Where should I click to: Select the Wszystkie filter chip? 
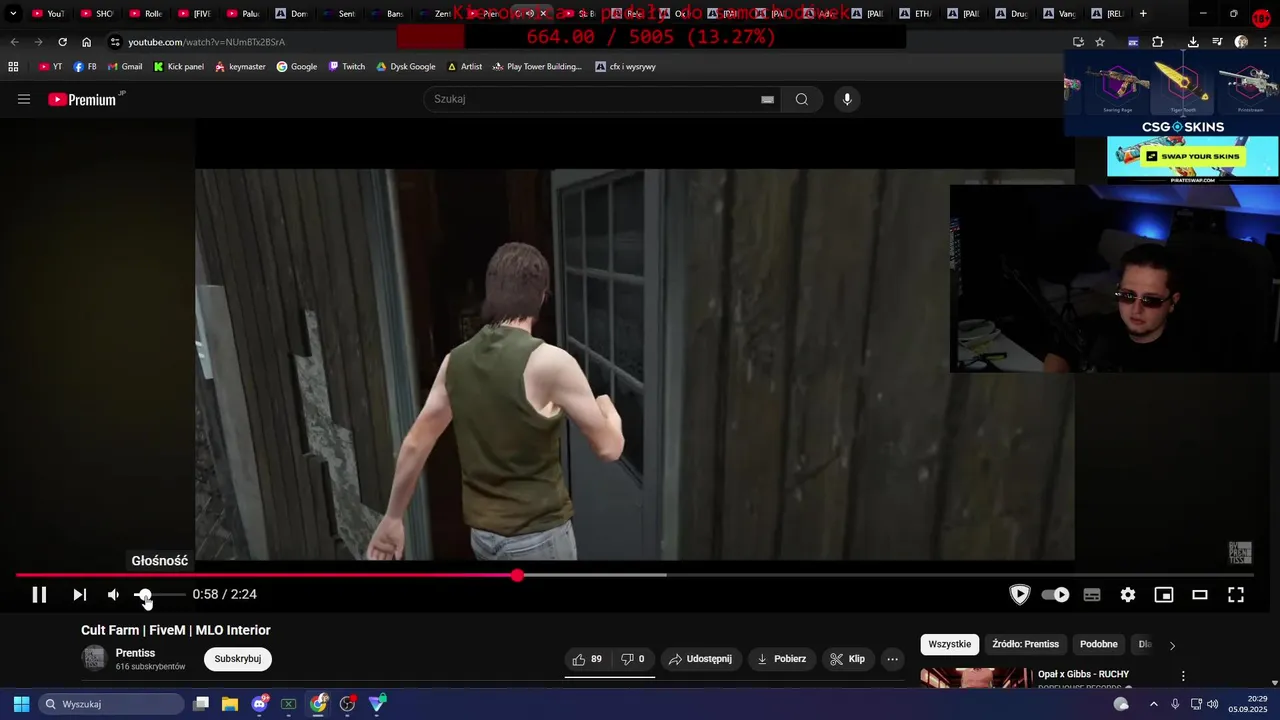(949, 644)
